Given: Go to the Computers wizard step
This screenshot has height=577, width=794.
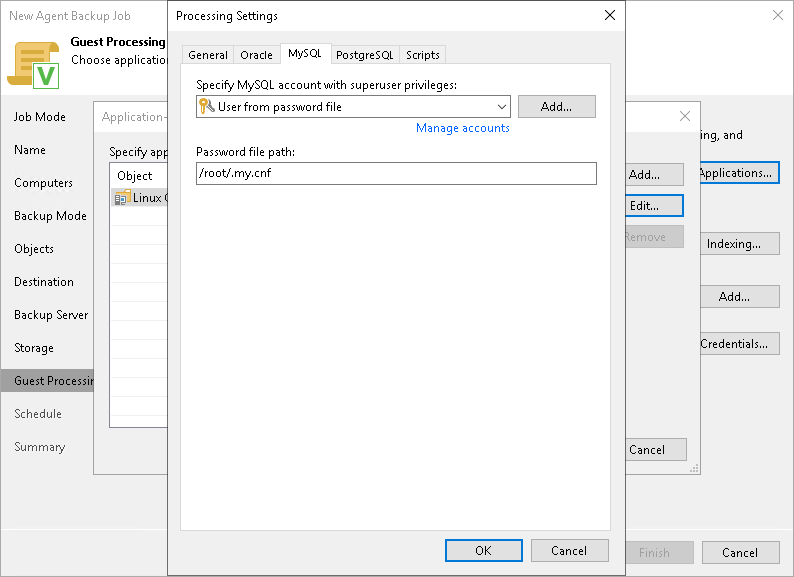Looking at the screenshot, I should (x=44, y=183).
